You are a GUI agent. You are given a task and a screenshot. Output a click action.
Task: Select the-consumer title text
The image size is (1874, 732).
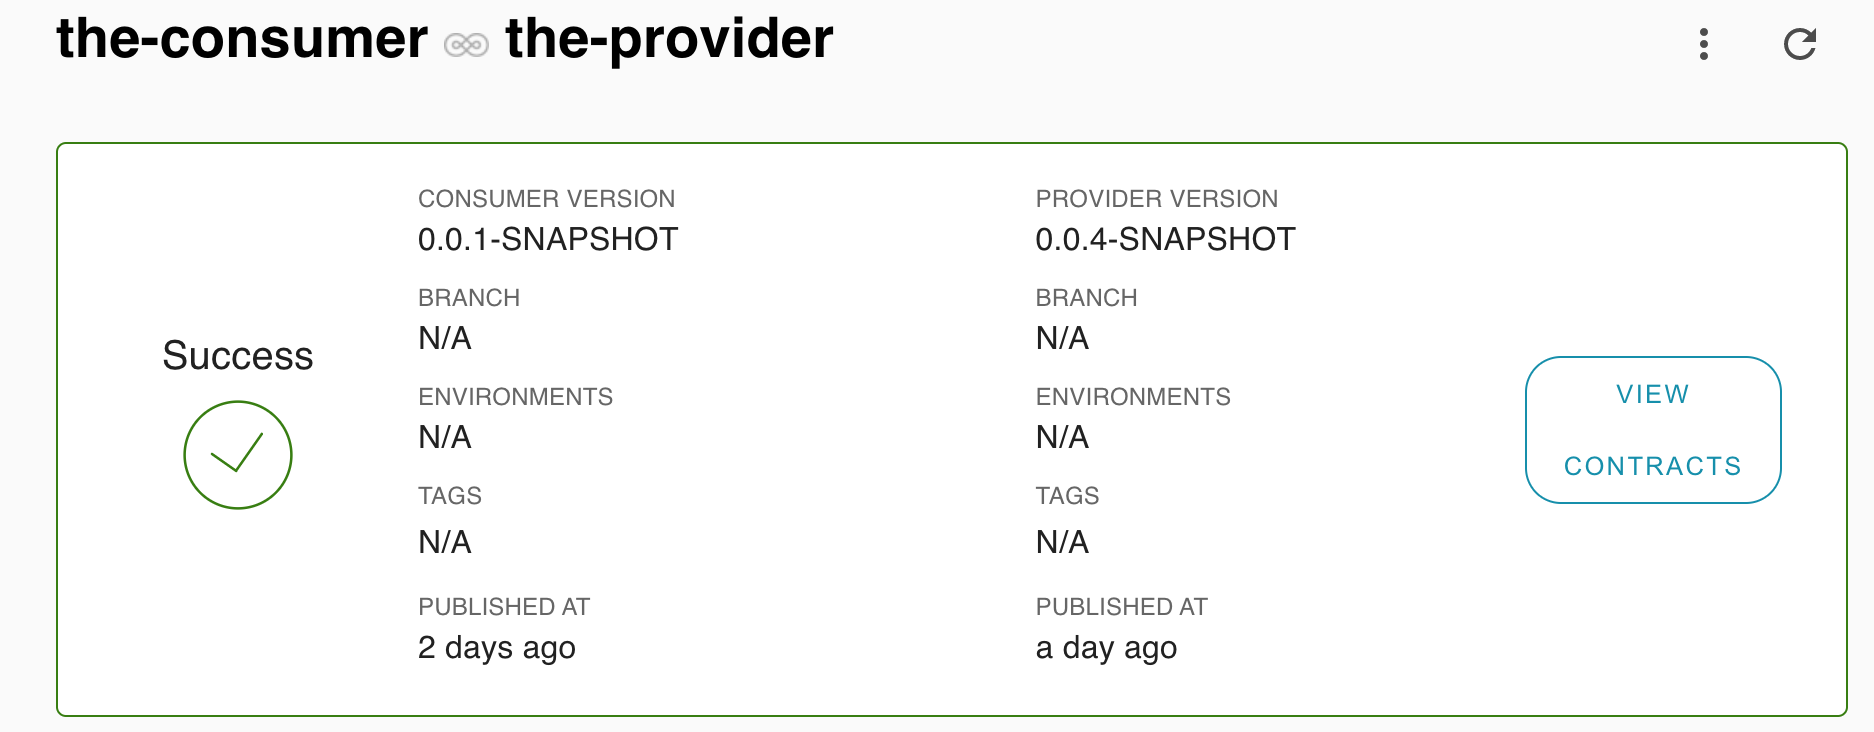click(242, 39)
